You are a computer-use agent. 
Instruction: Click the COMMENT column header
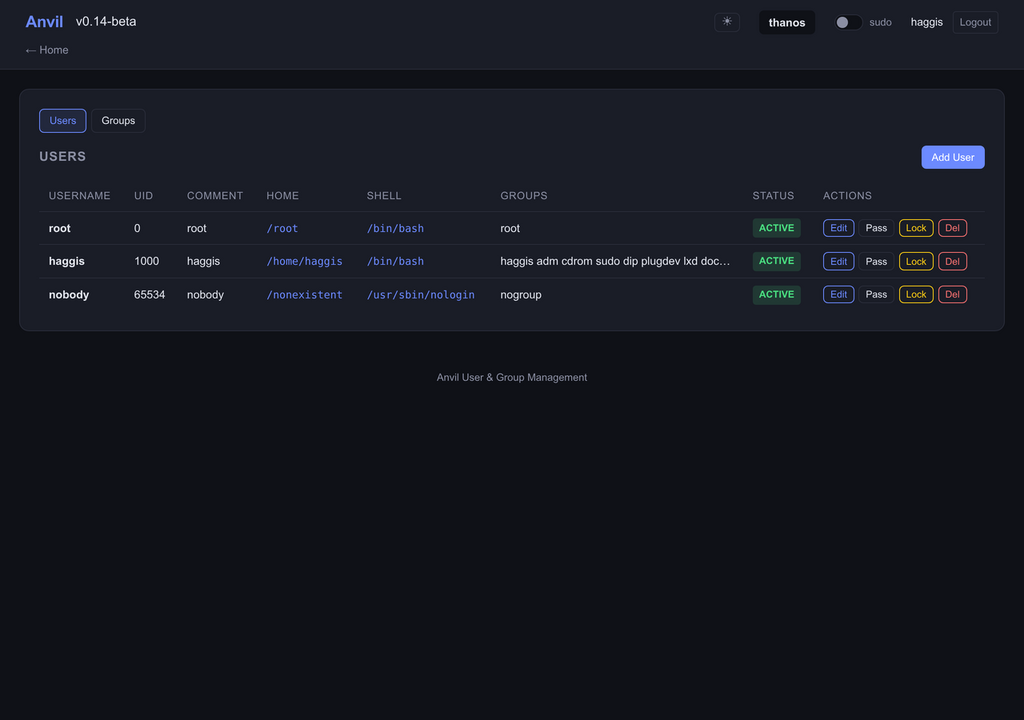(215, 196)
